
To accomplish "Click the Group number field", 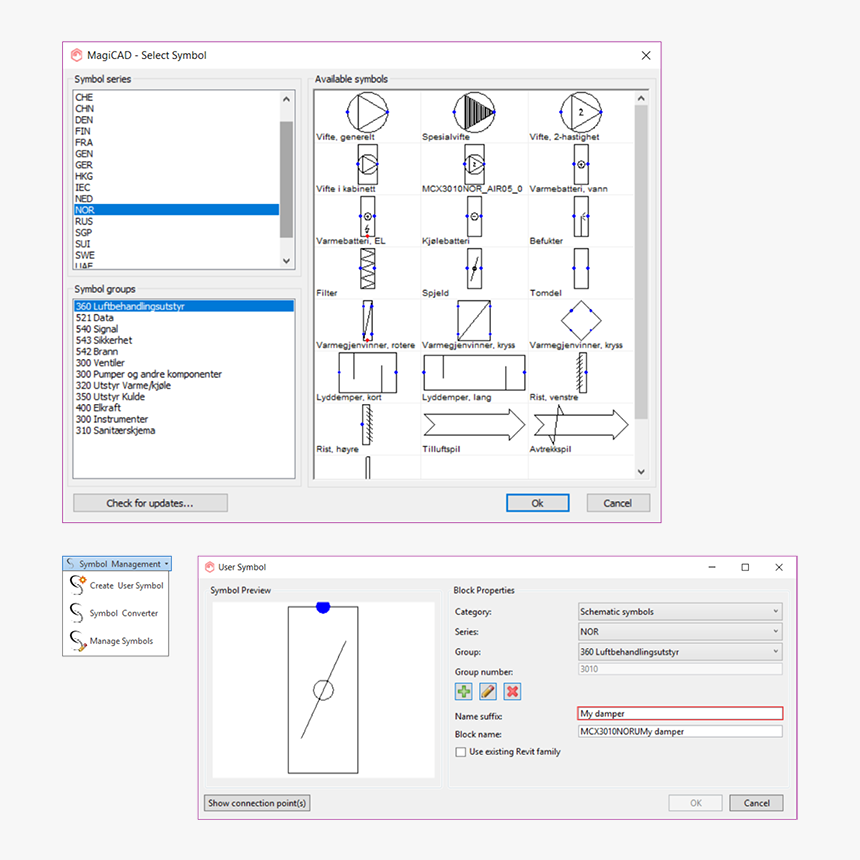I will coord(680,669).
